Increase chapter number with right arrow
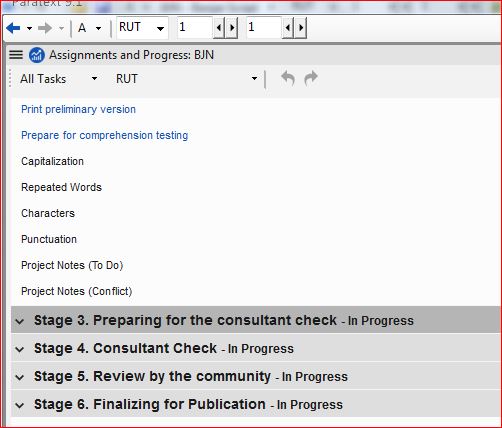This screenshot has height=428, width=502. (x=232, y=28)
